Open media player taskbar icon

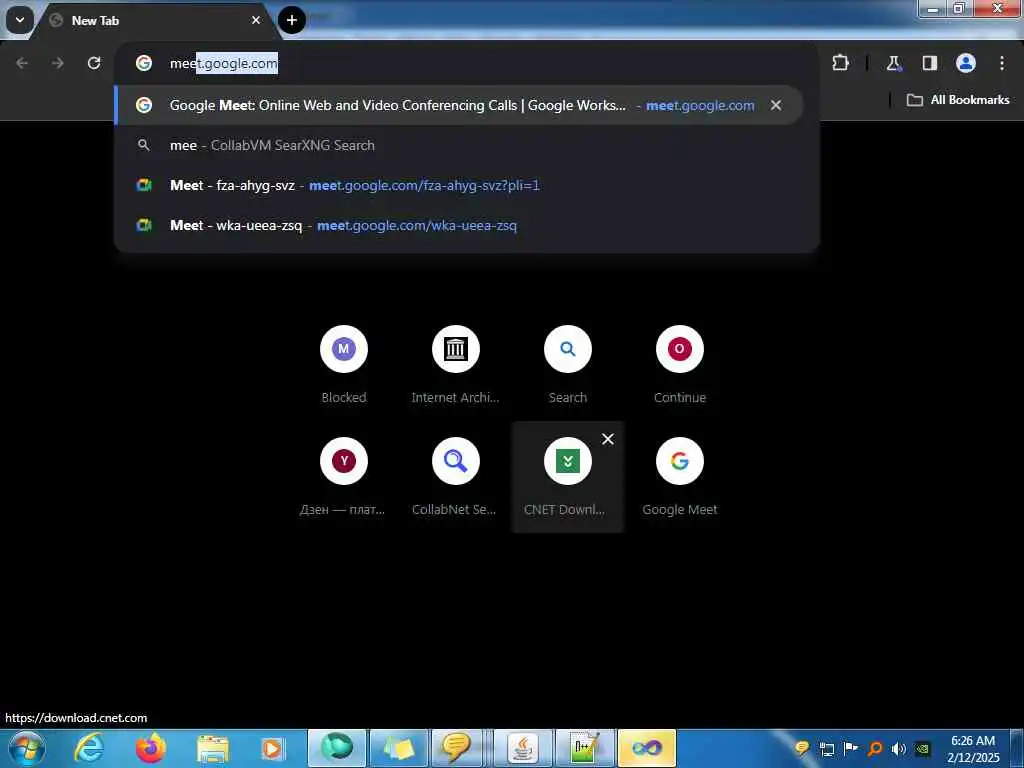click(x=273, y=748)
